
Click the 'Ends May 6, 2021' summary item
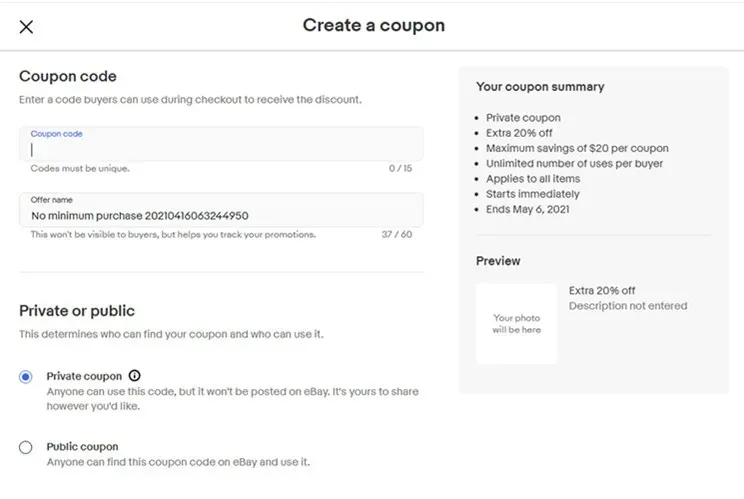point(528,209)
